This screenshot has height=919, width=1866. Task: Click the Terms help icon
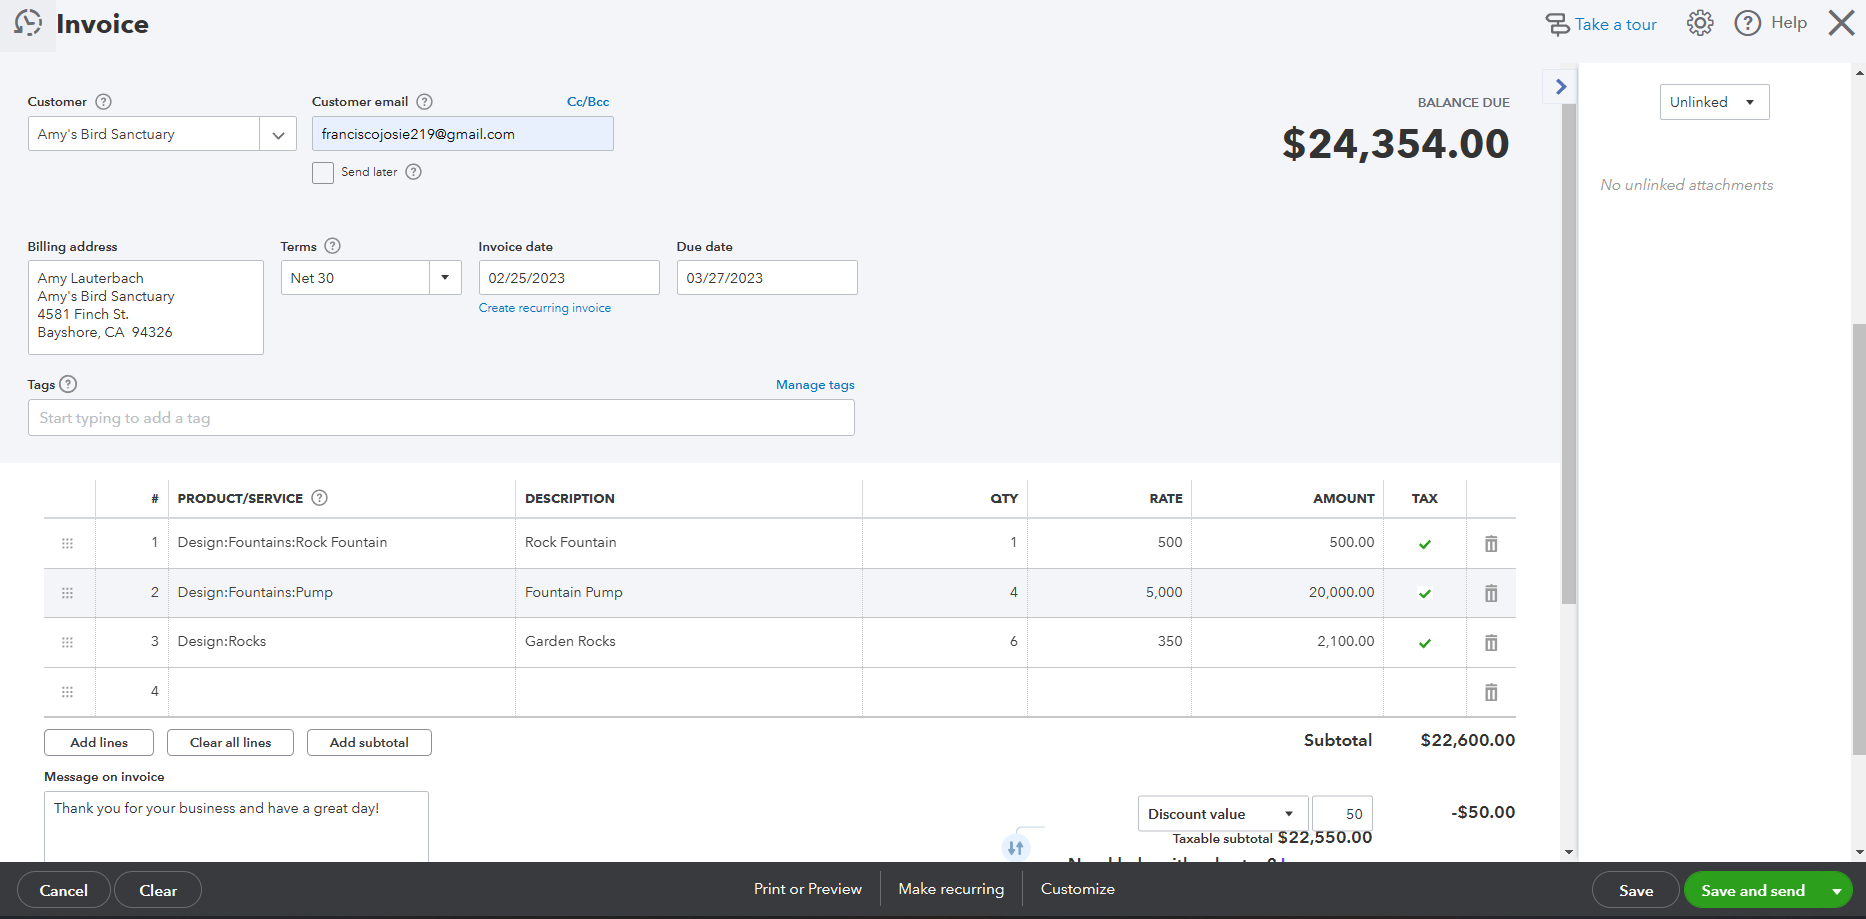coord(333,246)
